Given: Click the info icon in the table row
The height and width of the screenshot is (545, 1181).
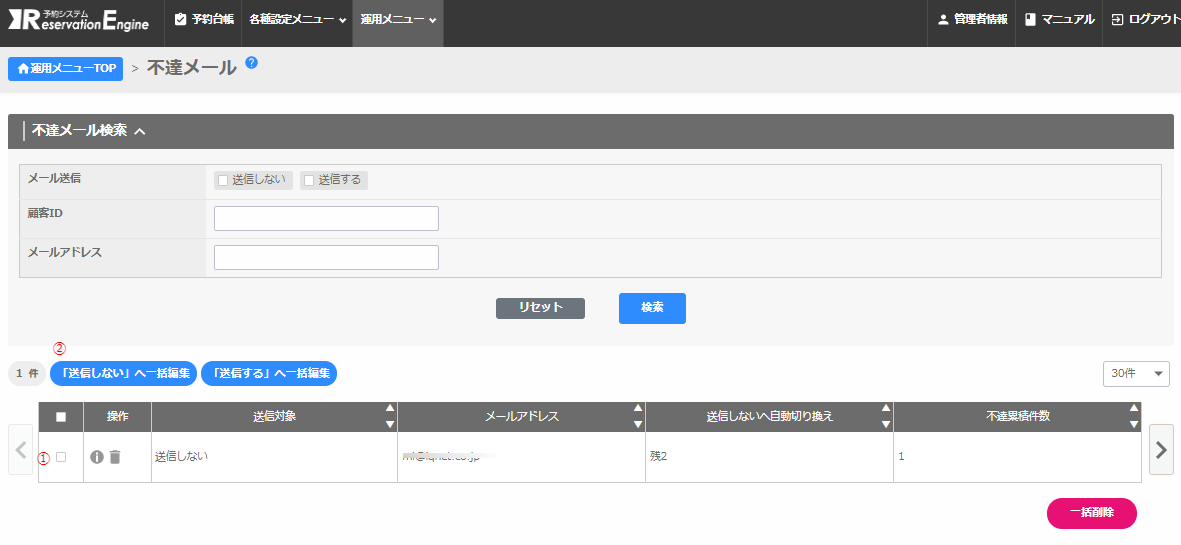Looking at the screenshot, I should (x=97, y=457).
